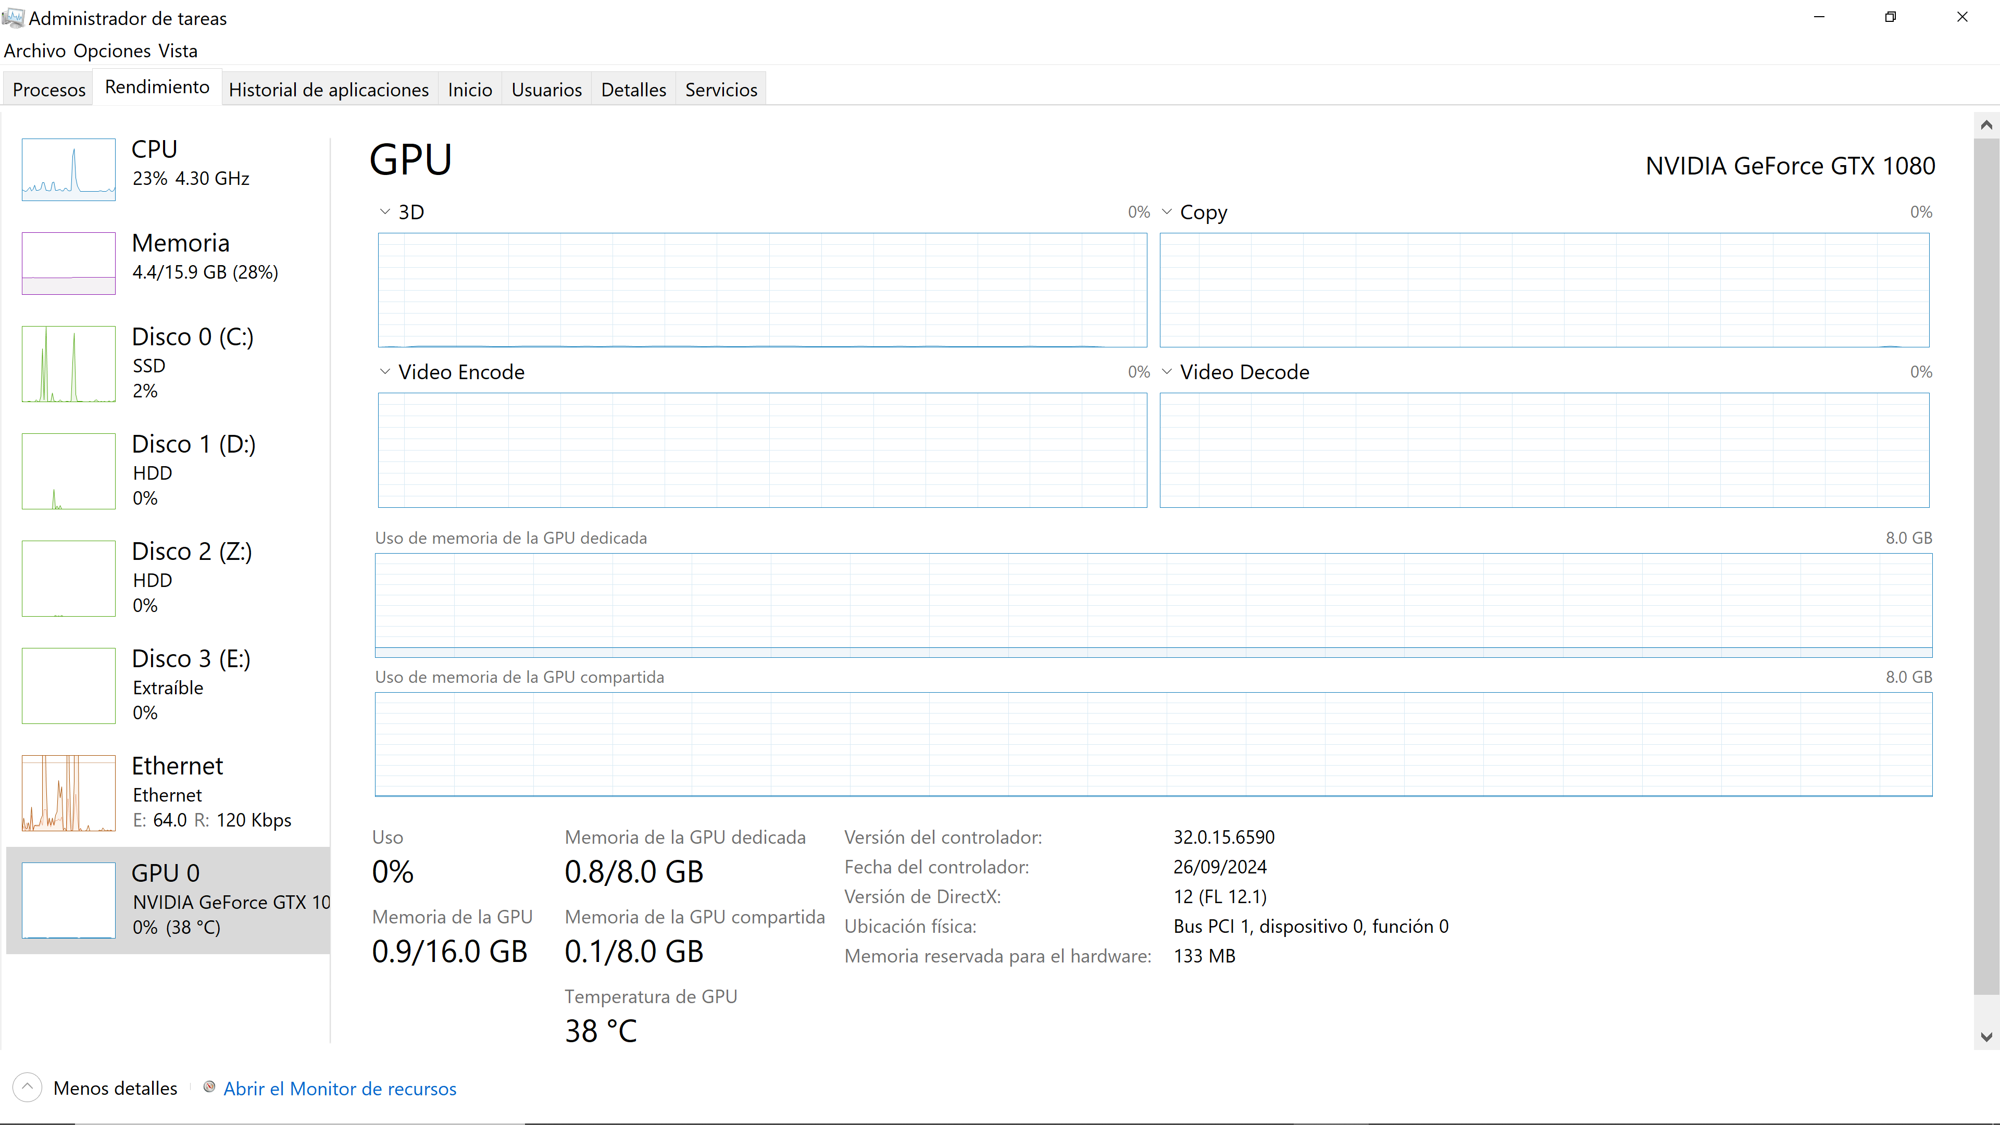Restore down the Task Manager window
The image size is (2000, 1125).
point(1890,17)
